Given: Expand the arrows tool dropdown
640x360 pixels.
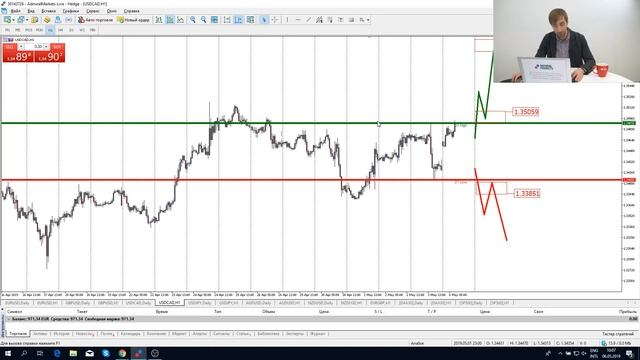Looking at the screenshot, I should point(368,20).
